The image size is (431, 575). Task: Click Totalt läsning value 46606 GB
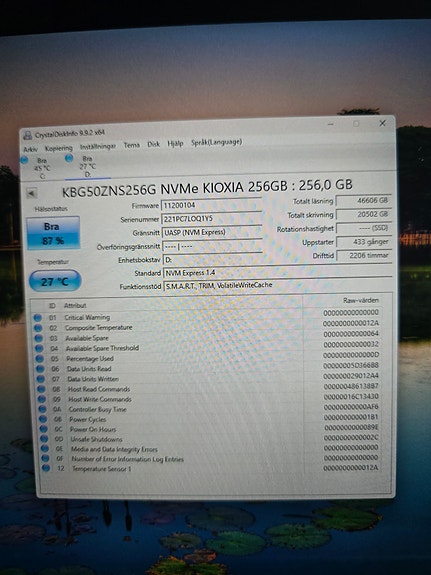[363, 201]
